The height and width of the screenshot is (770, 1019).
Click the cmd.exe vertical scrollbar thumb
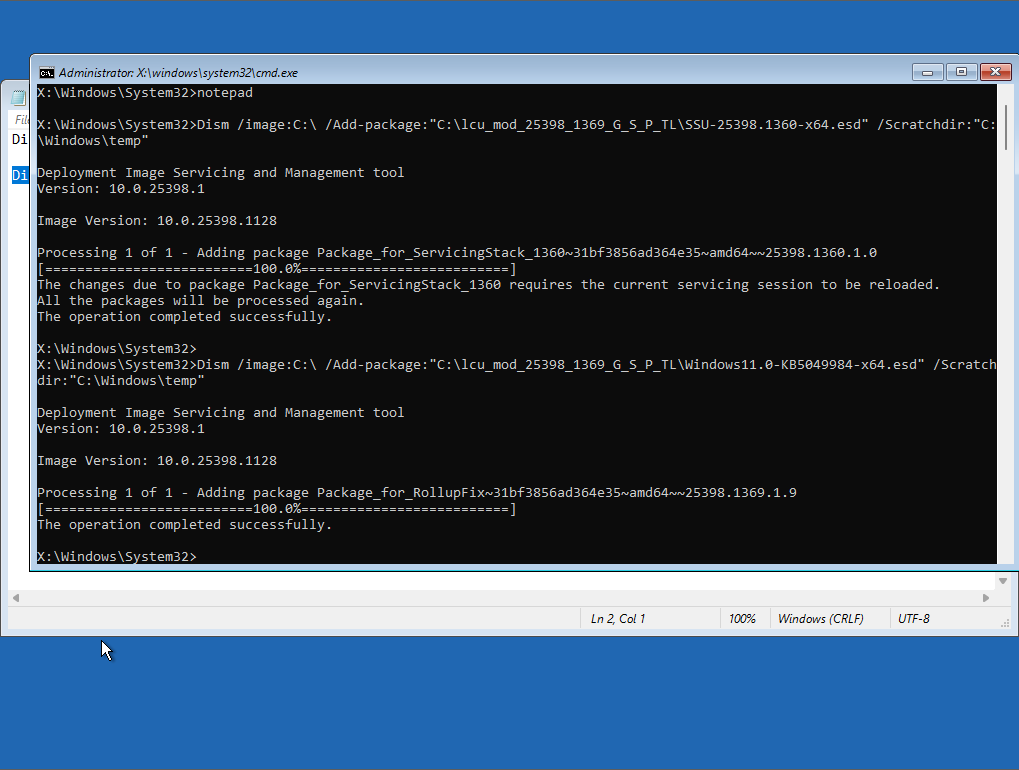point(1005,128)
